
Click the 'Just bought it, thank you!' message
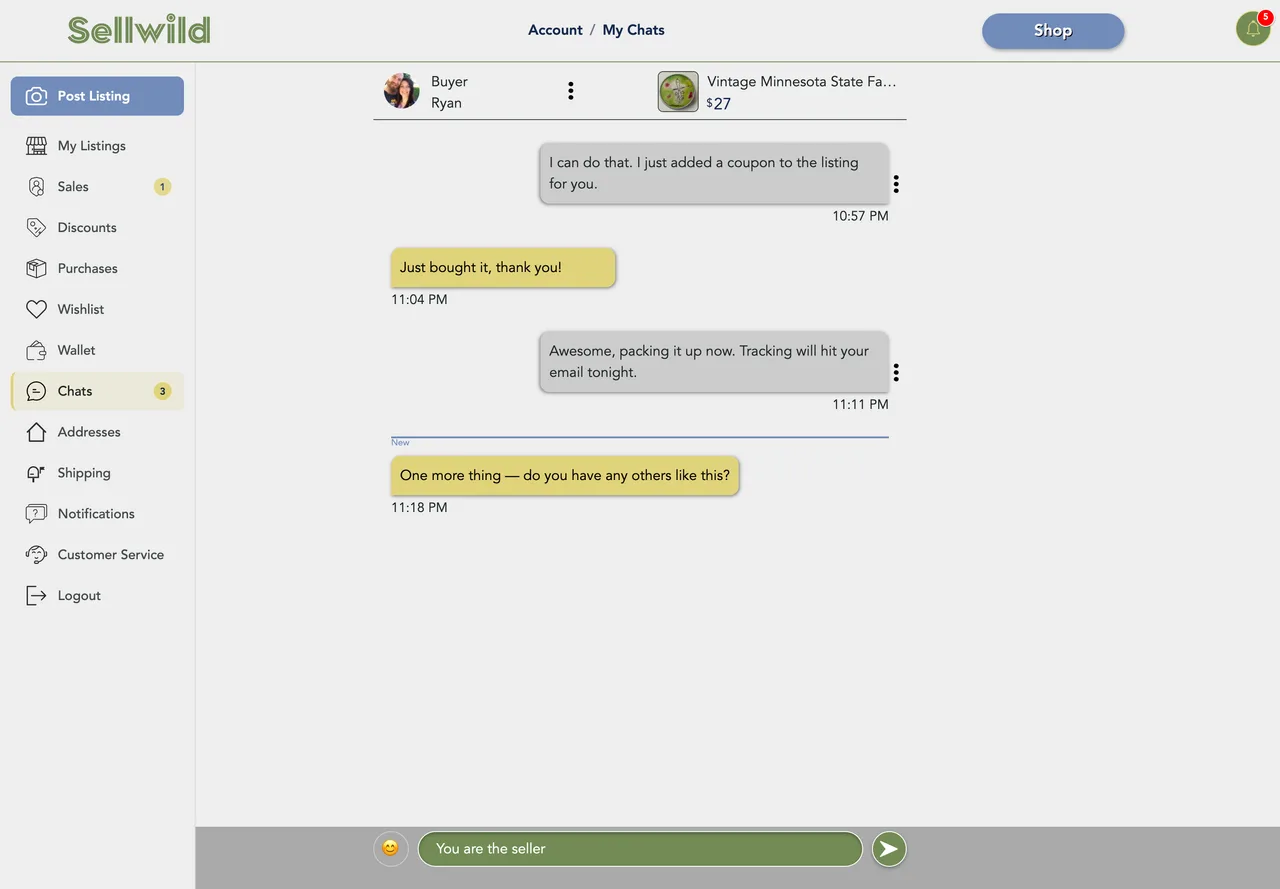tap(503, 268)
